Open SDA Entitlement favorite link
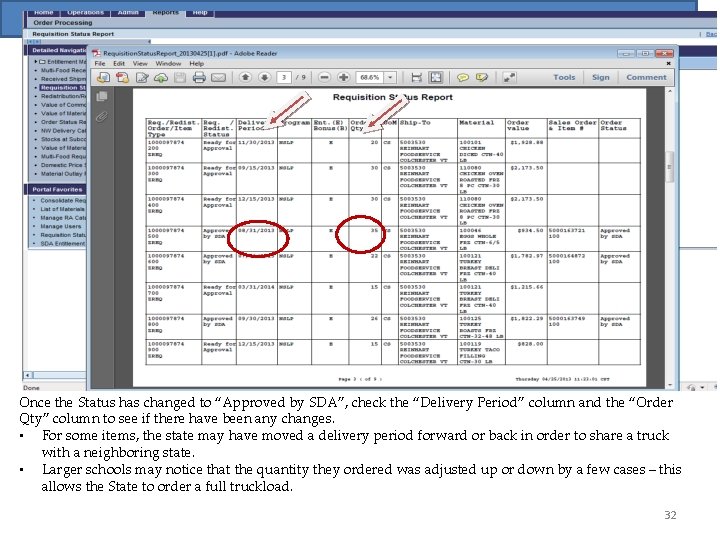 pyautogui.click(x=63, y=244)
